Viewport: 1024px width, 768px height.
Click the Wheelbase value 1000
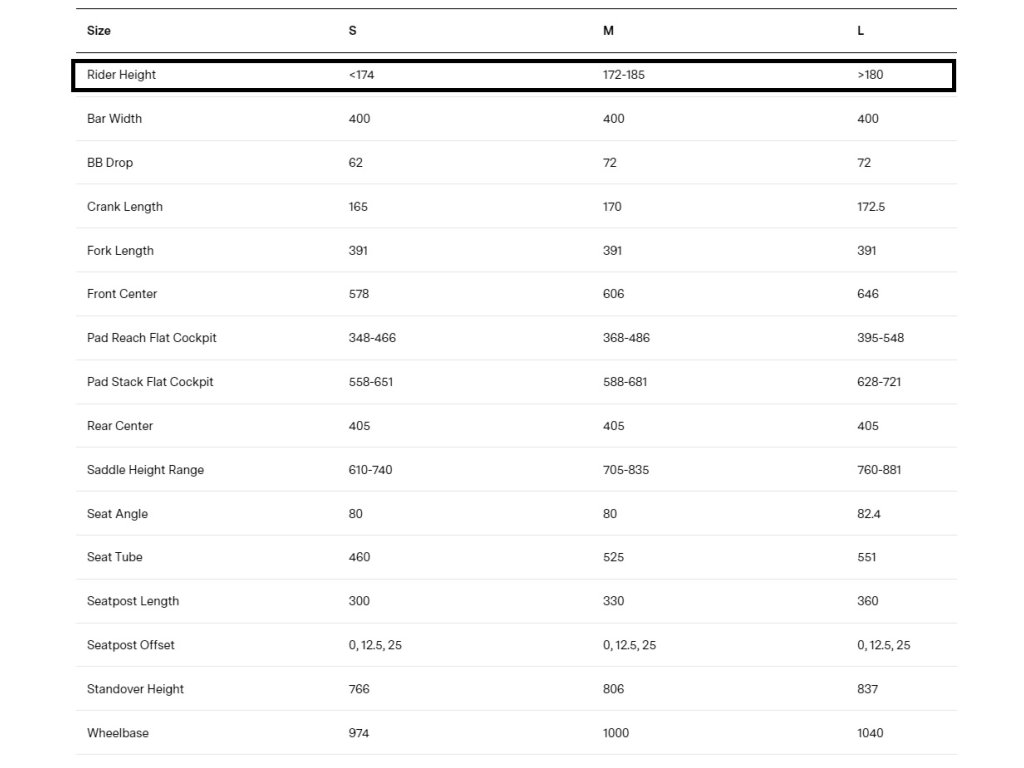(x=616, y=733)
